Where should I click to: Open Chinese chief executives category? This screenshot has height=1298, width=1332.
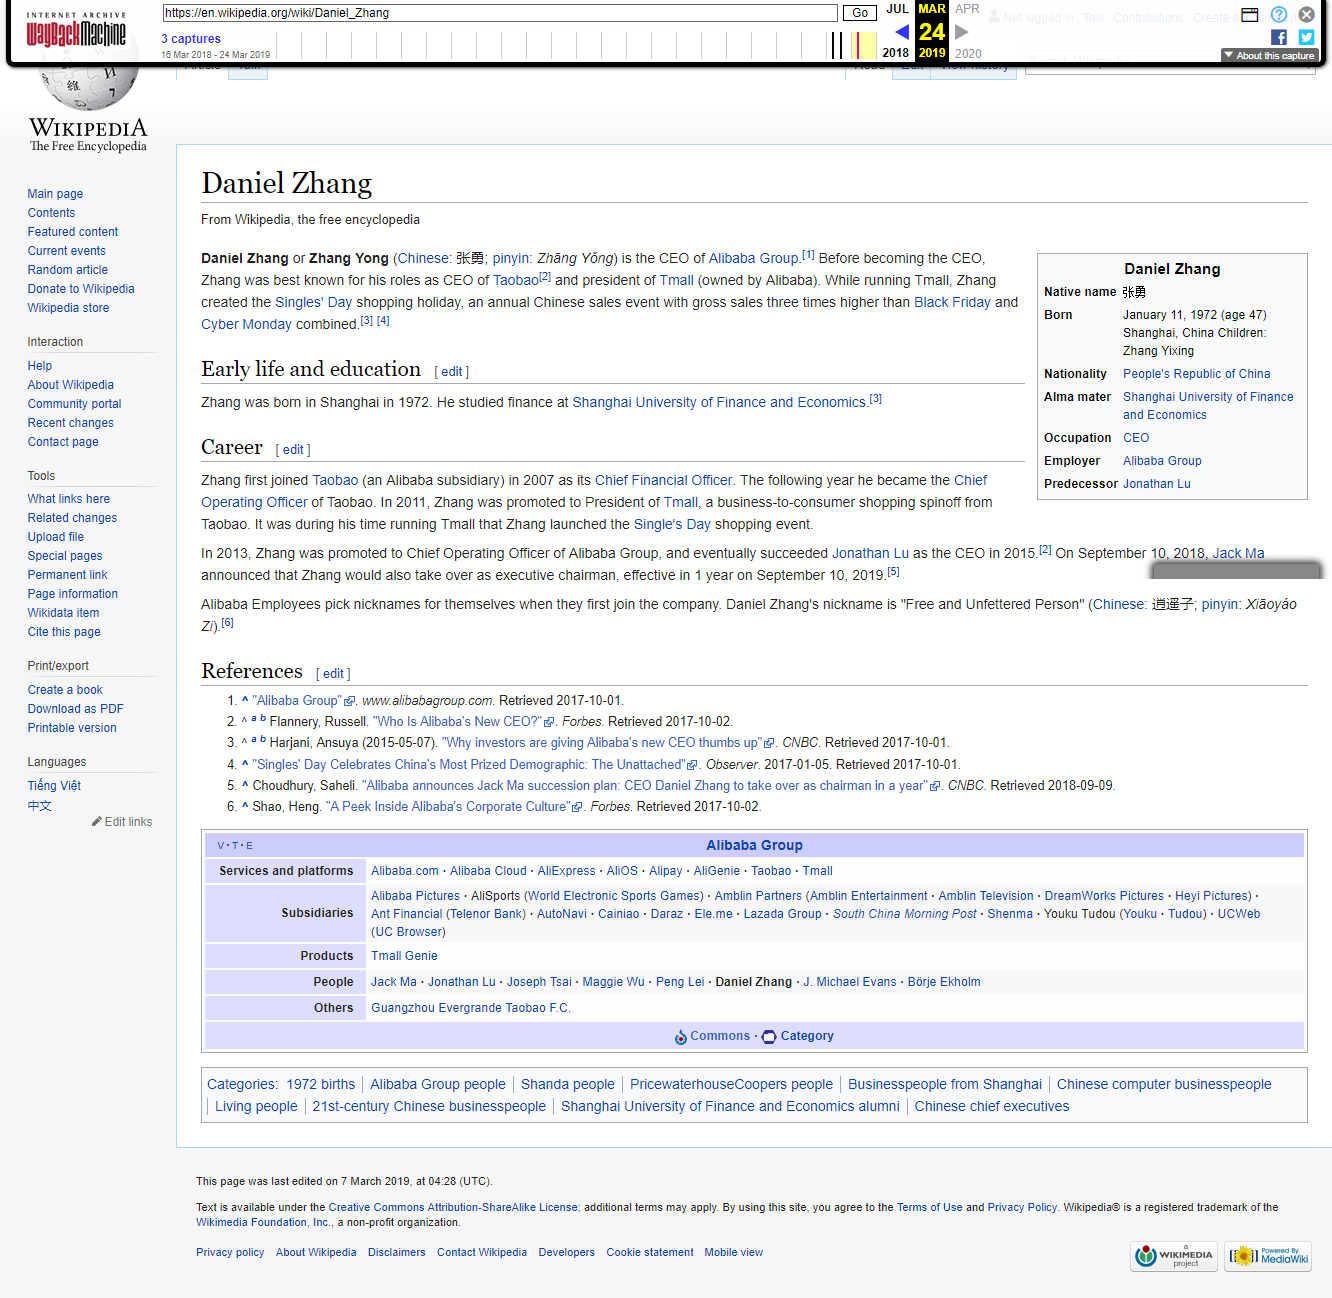tap(992, 1106)
